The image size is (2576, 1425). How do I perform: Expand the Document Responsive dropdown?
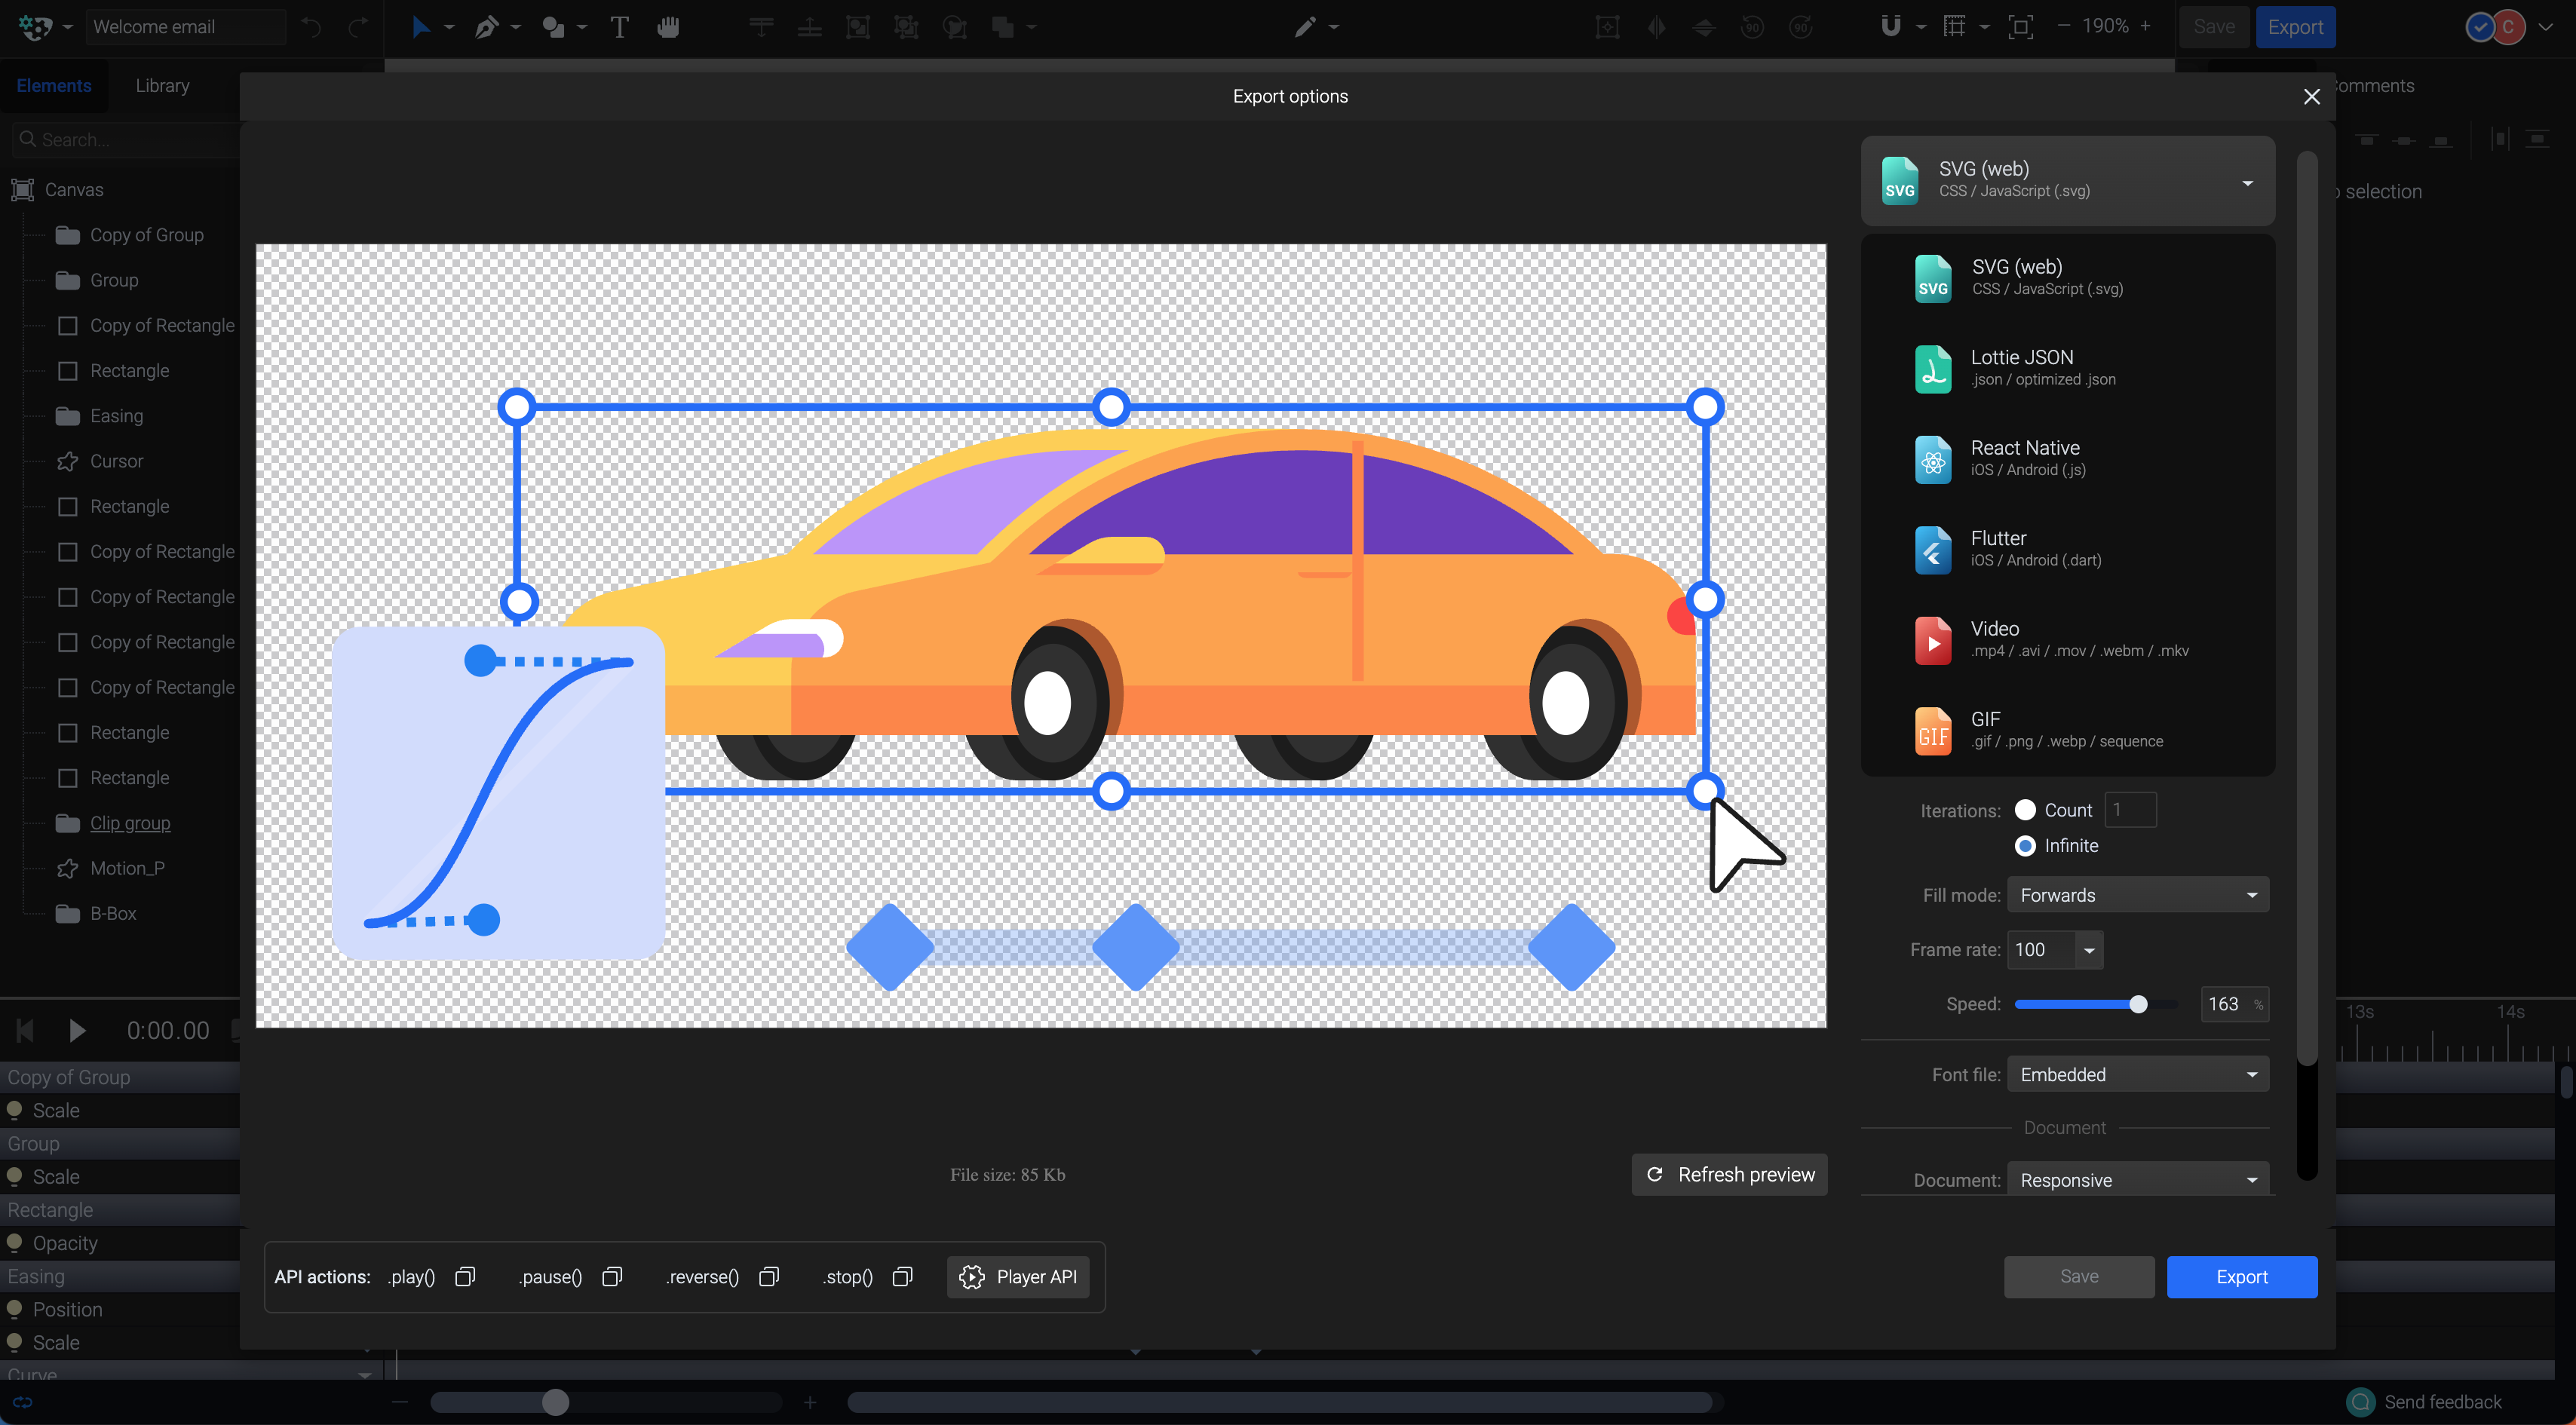[x=2137, y=1180]
